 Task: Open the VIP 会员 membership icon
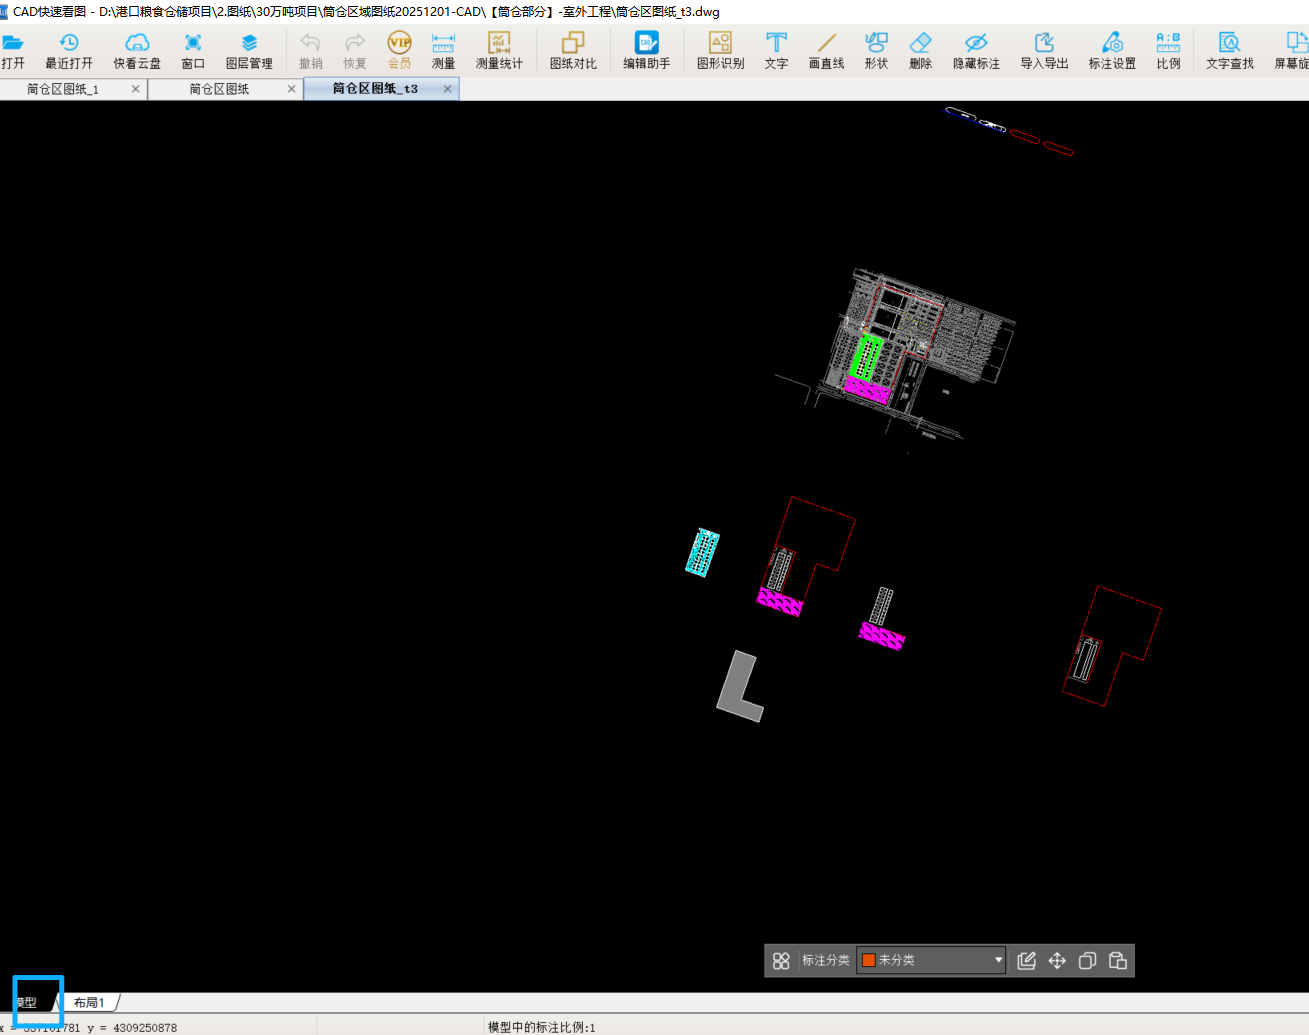(x=399, y=50)
